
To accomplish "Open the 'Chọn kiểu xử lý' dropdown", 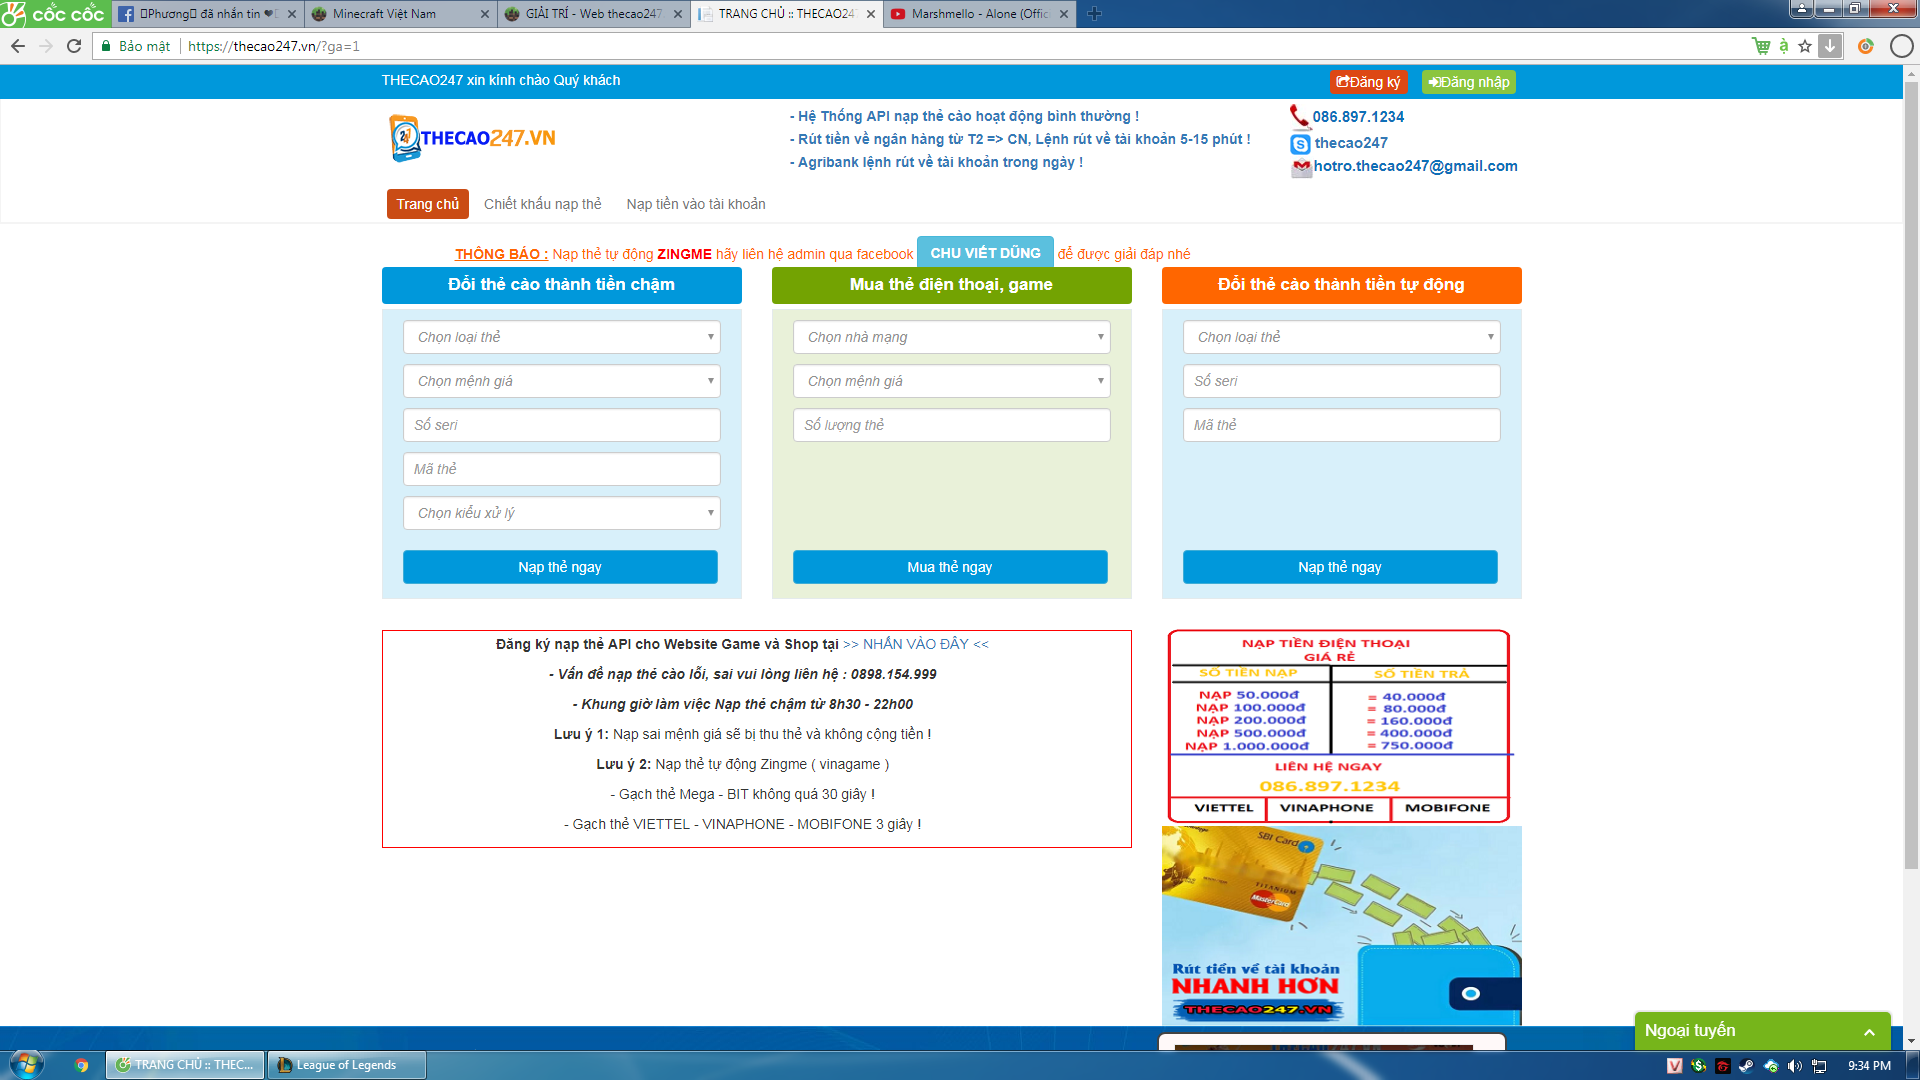I will (x=561, y=513).
